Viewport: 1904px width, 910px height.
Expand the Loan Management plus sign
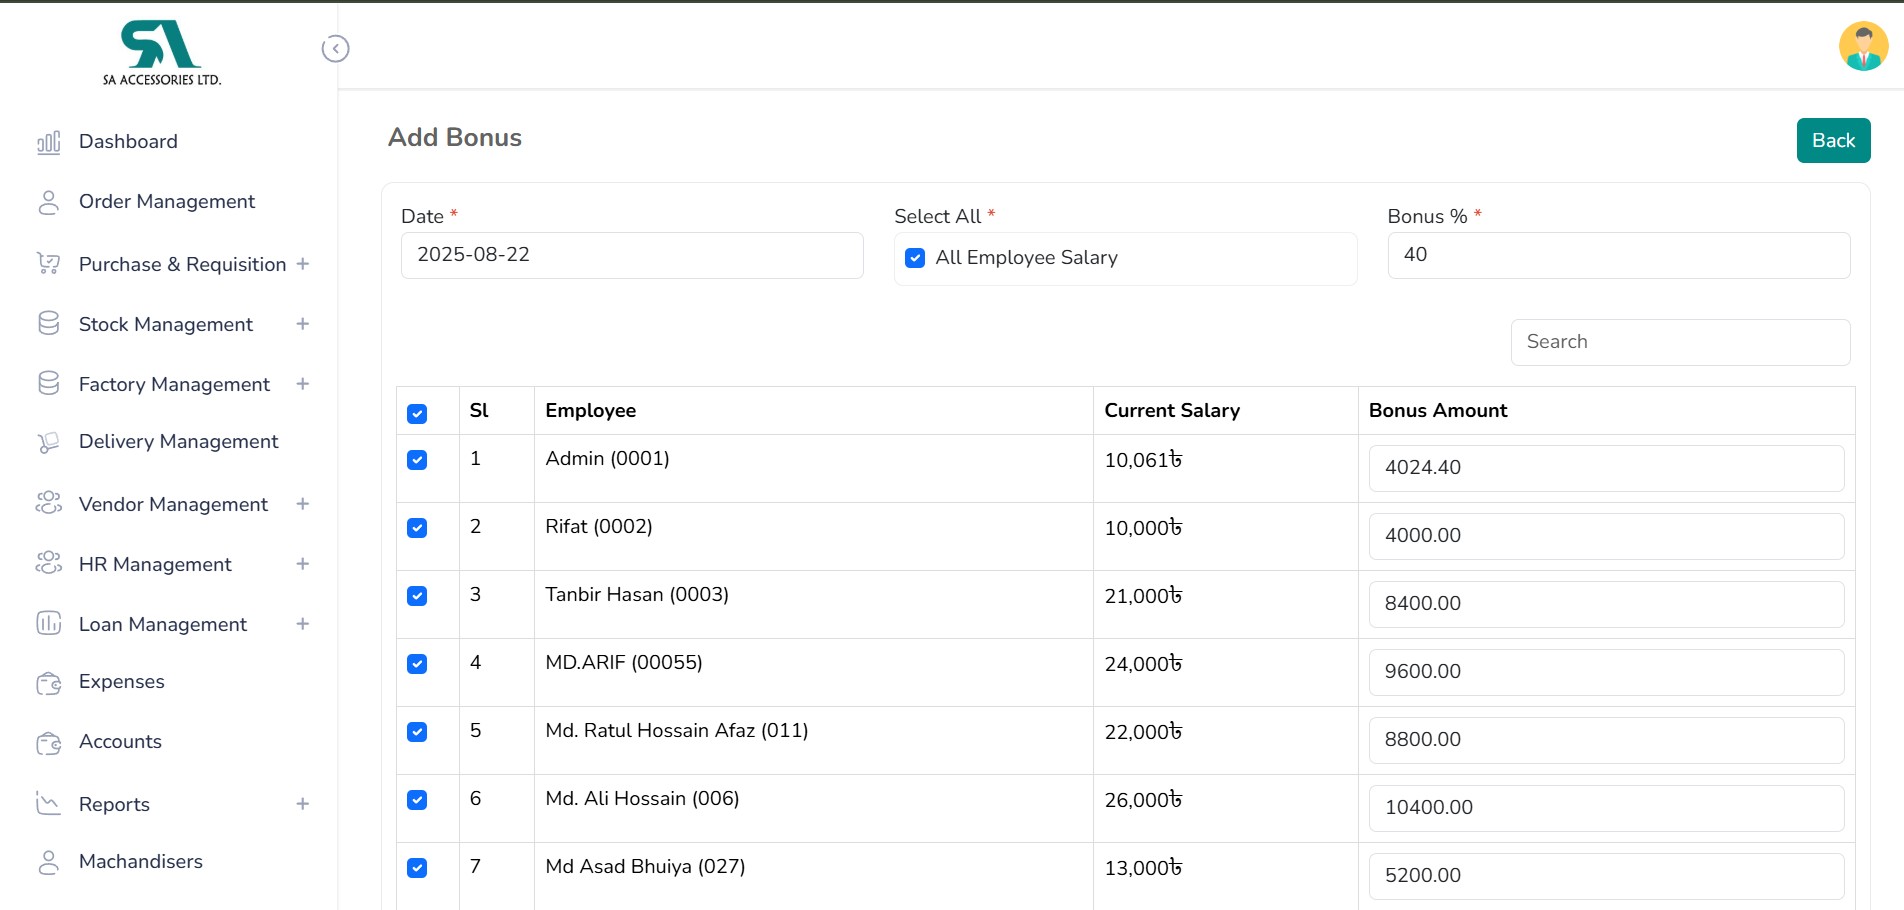tap(302, 624)
